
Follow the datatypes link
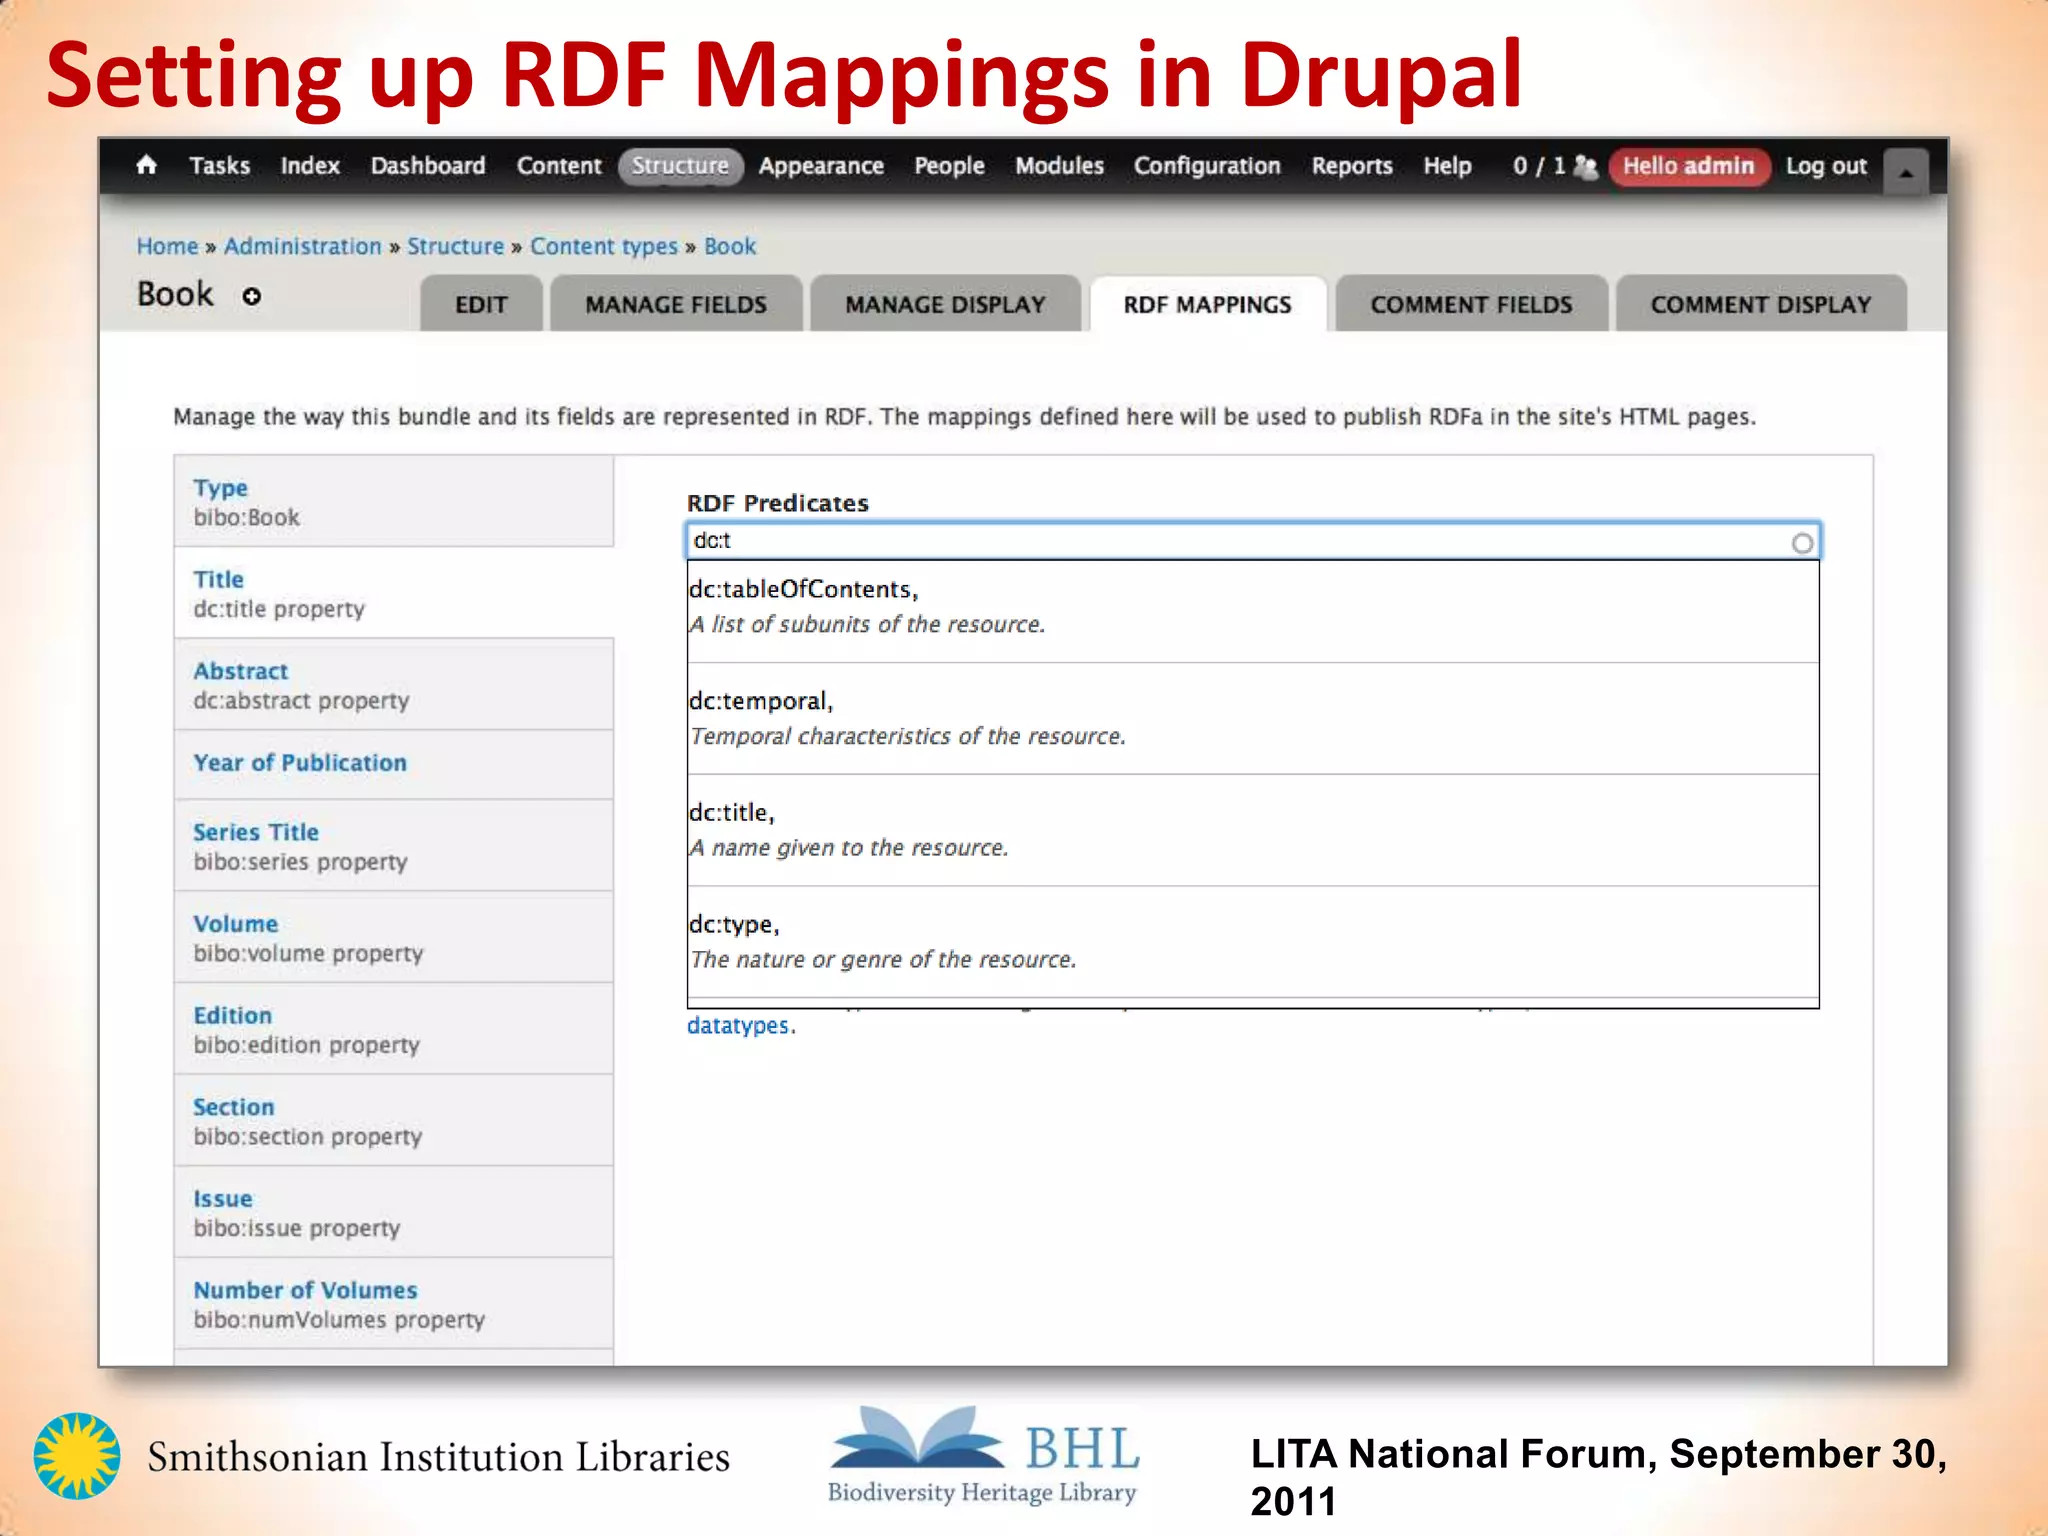(x=738, y=1026)
